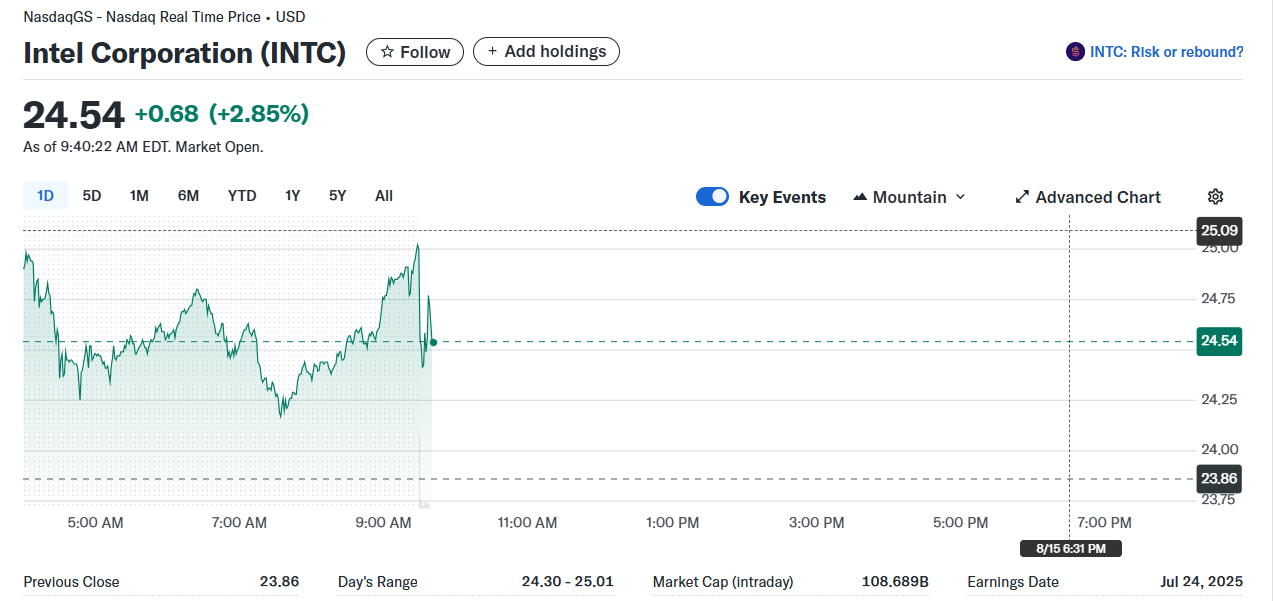Click the INTC Risk or rebound badge icon
Screen dimensions: 1273x601
[1075, 52]
